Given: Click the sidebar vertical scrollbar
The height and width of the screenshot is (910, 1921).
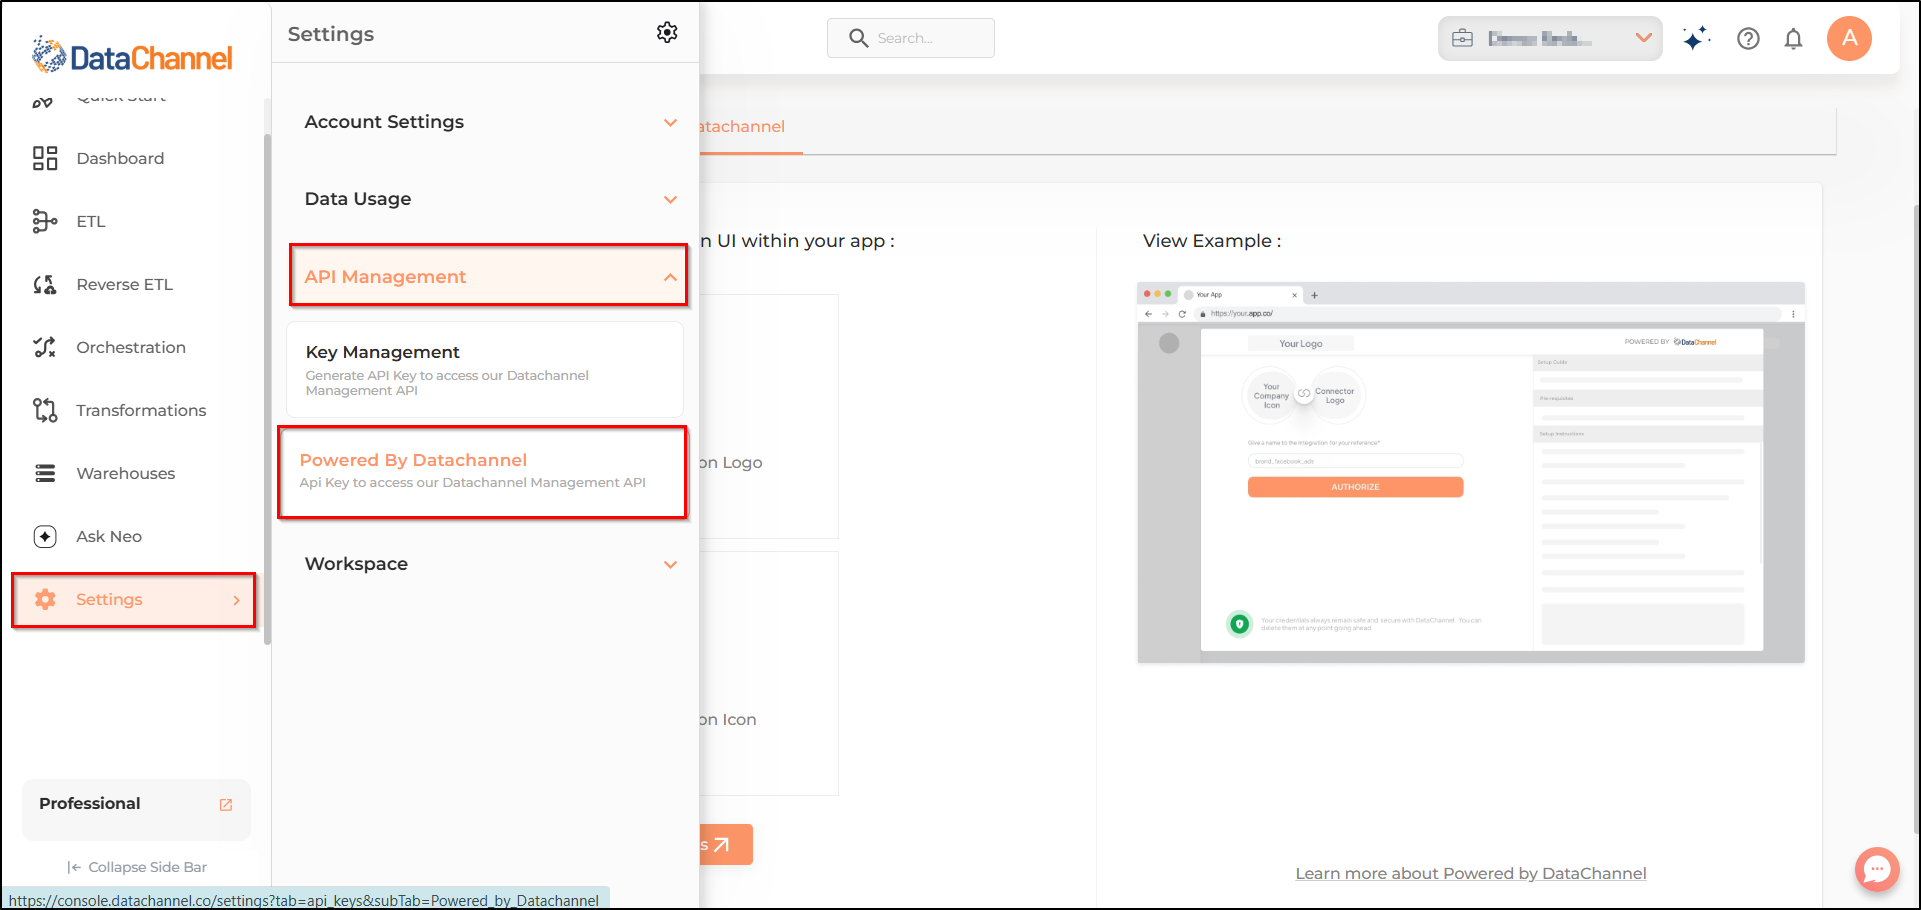Looking at the screenshot, I should [267, 390].
